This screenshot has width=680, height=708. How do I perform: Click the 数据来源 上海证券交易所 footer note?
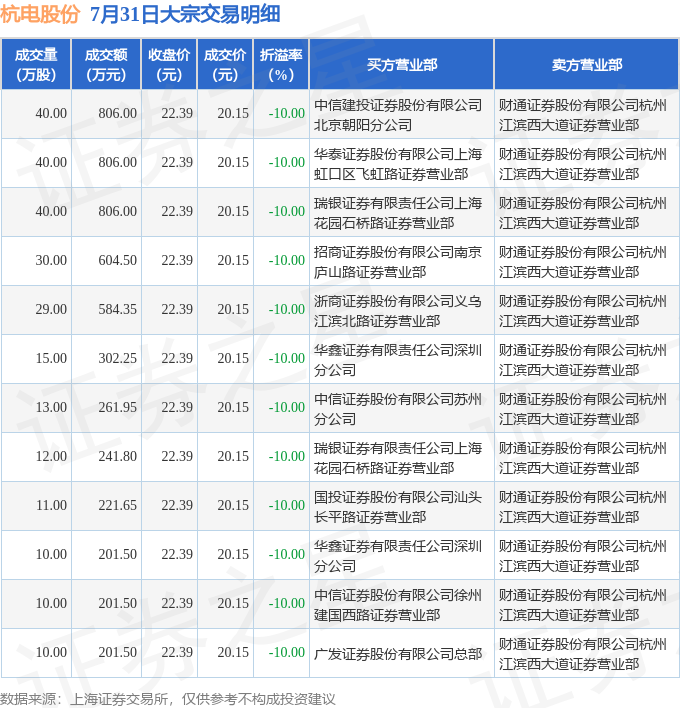[x=168, y=699]
